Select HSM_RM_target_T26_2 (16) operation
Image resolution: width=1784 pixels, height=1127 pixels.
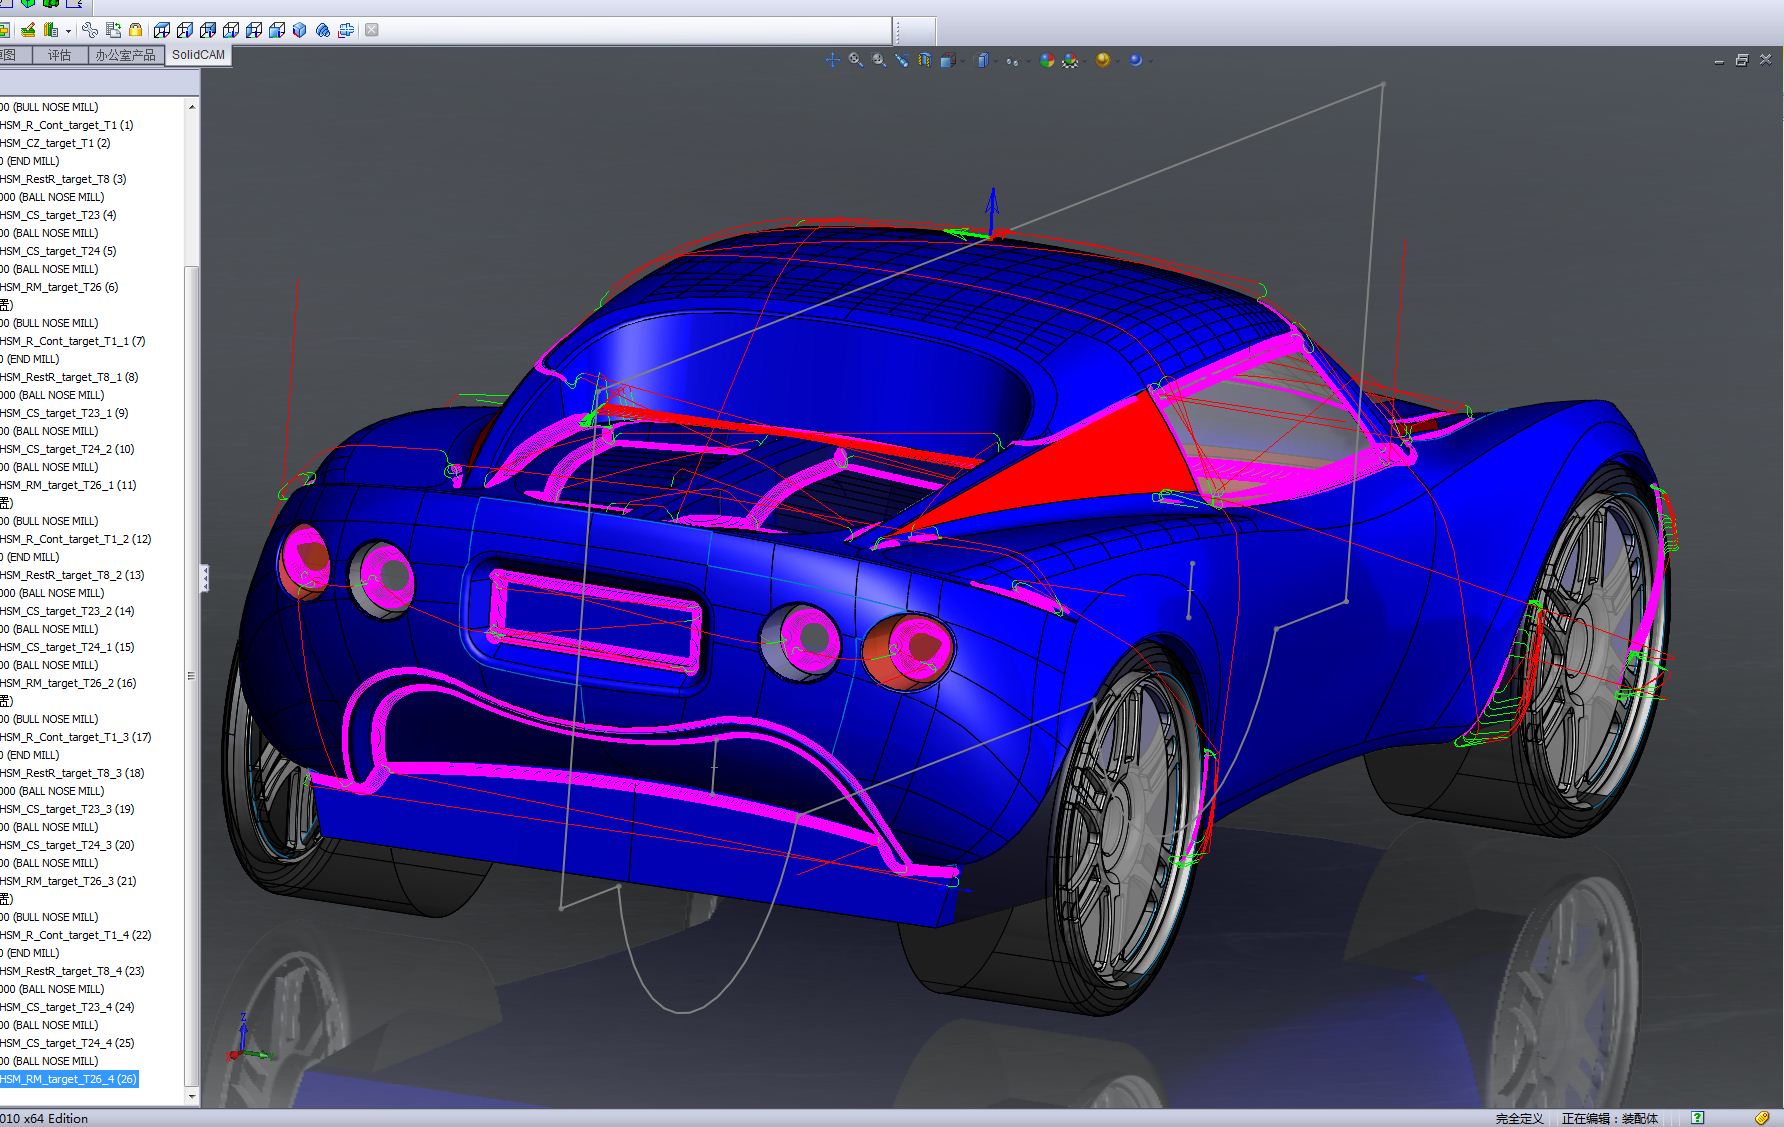[x=69, y=683]
